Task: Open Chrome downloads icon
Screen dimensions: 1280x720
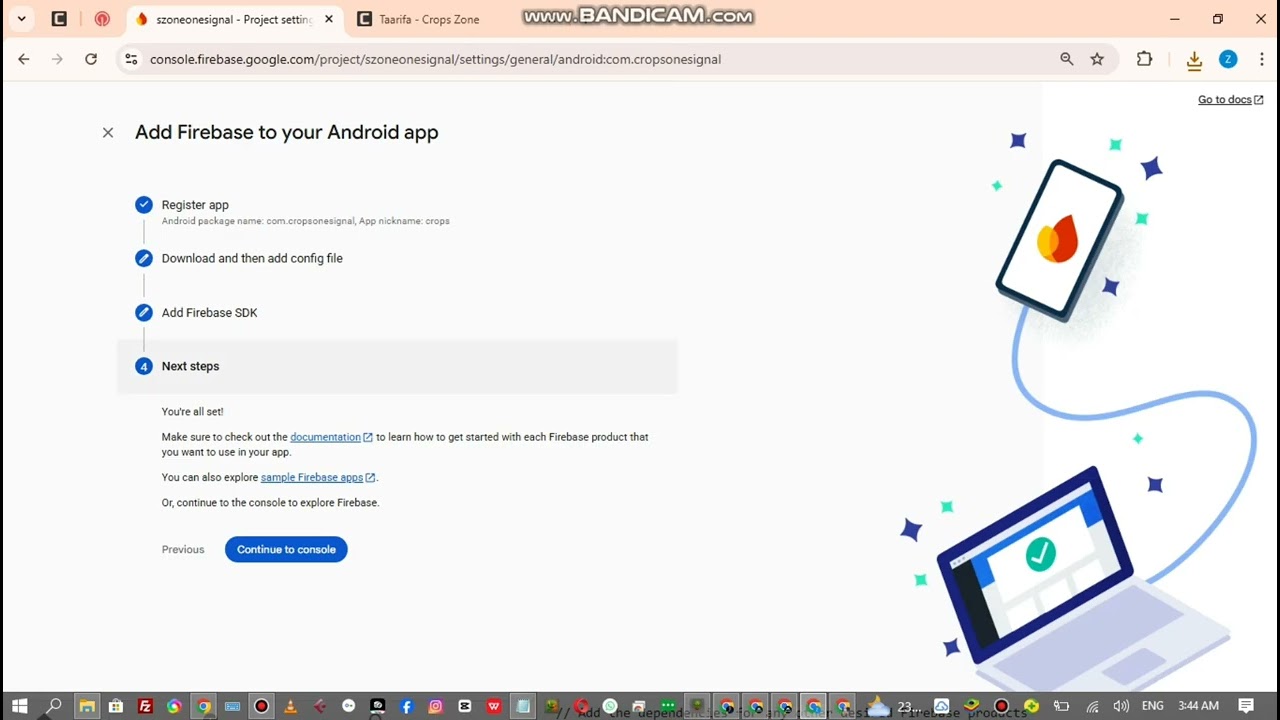Action: coord(1194,60)
